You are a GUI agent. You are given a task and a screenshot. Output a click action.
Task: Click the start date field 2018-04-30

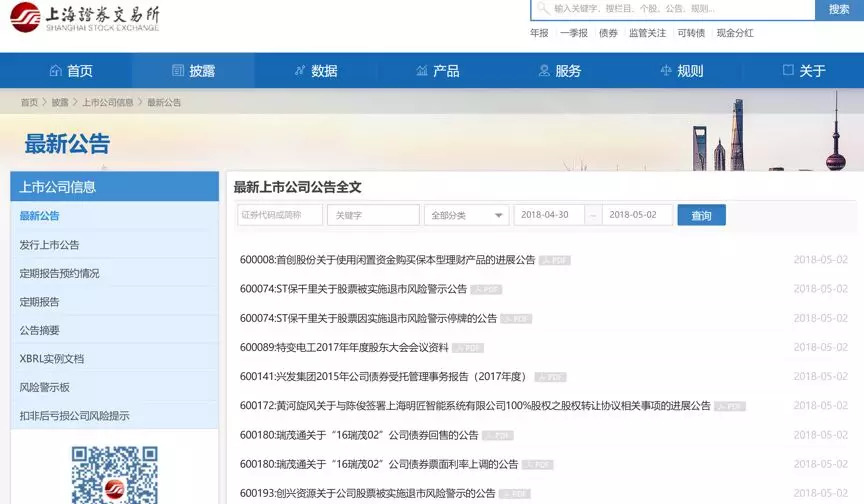549,215
